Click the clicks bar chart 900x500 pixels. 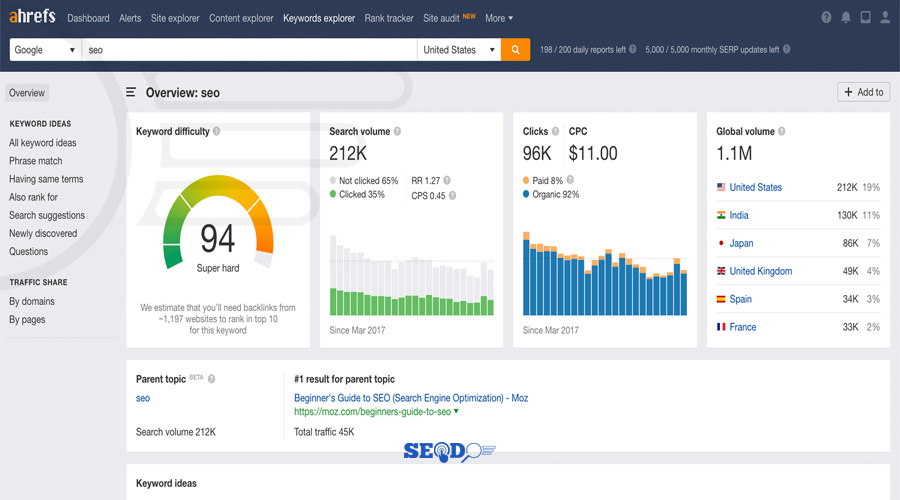[605, 274]
